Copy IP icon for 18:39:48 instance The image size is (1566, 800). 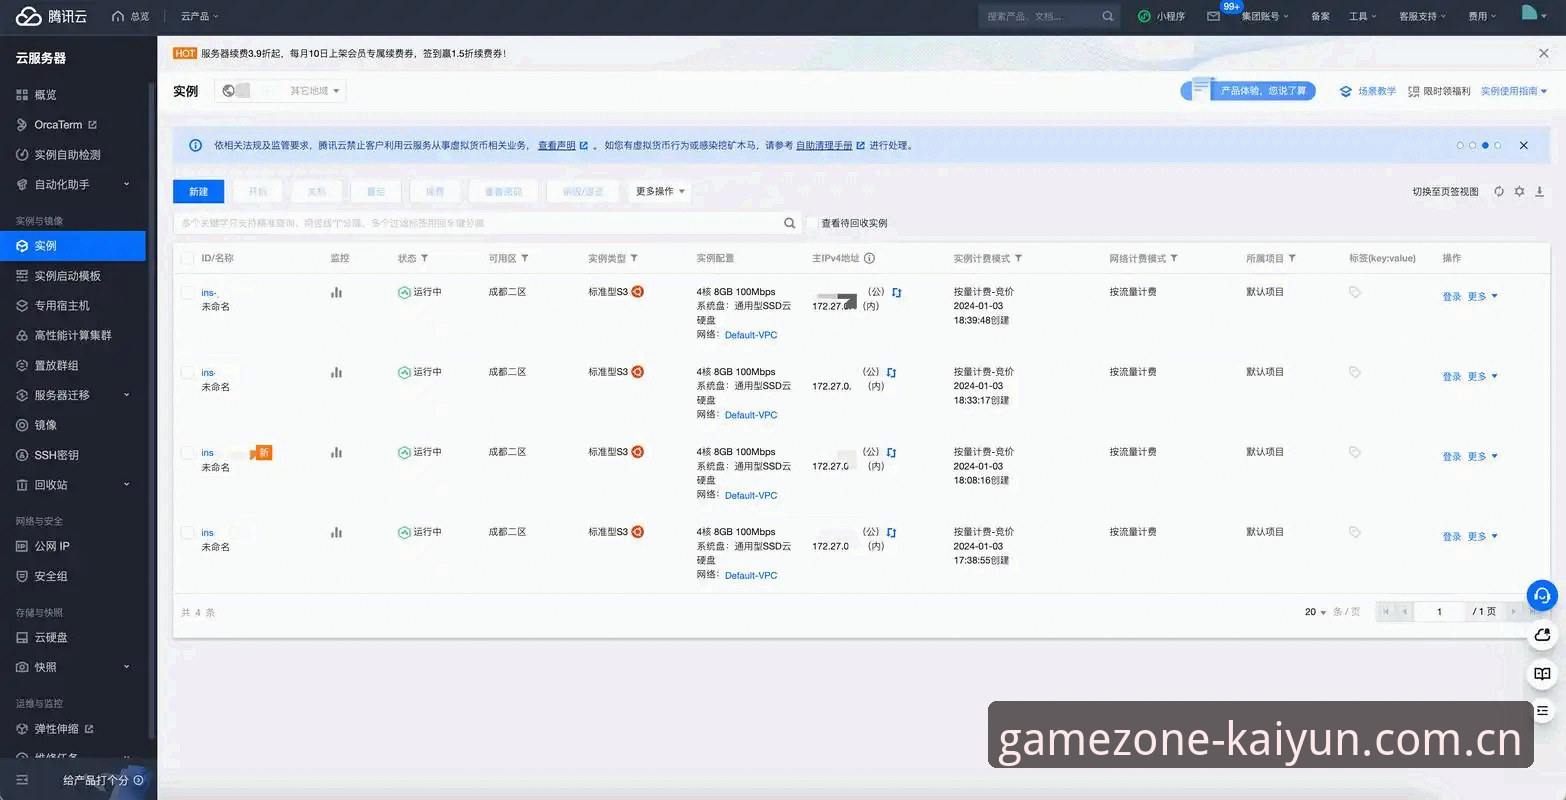click(897, 292)
